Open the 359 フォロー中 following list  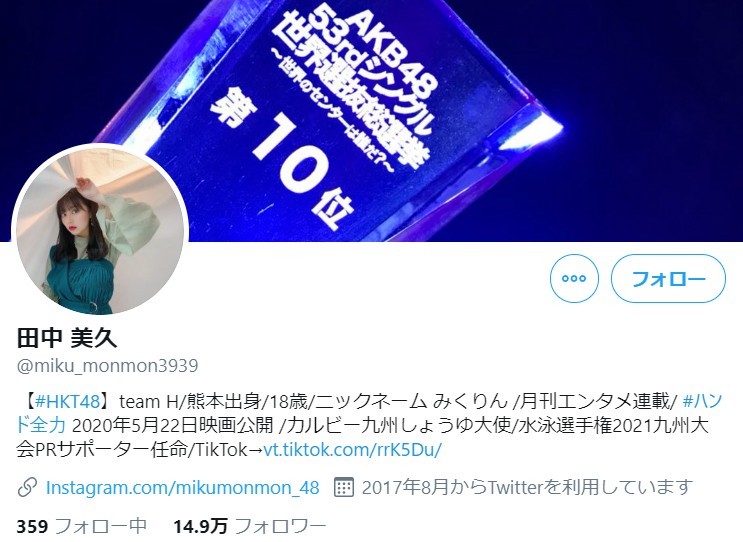pyautogui.click(x=82, y=526)
